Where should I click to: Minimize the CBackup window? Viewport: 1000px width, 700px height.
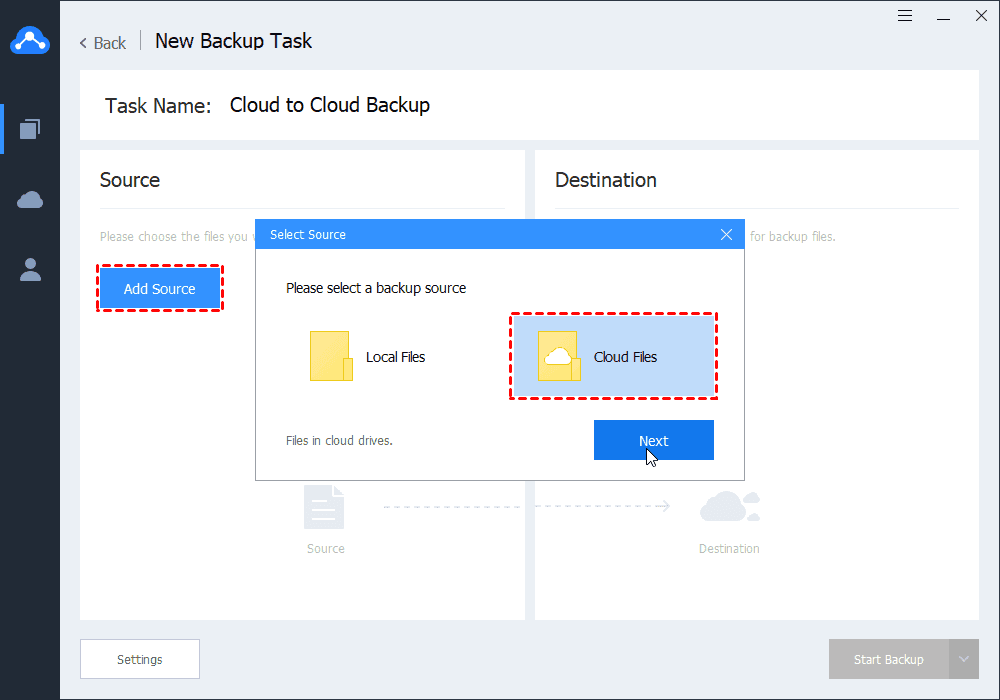(x=943, y=17)
